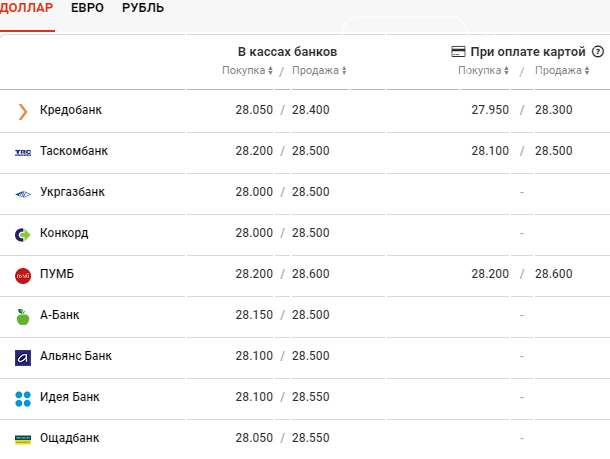
Task: Select the ДОЛЛАР tab
Action: point(27,8)
